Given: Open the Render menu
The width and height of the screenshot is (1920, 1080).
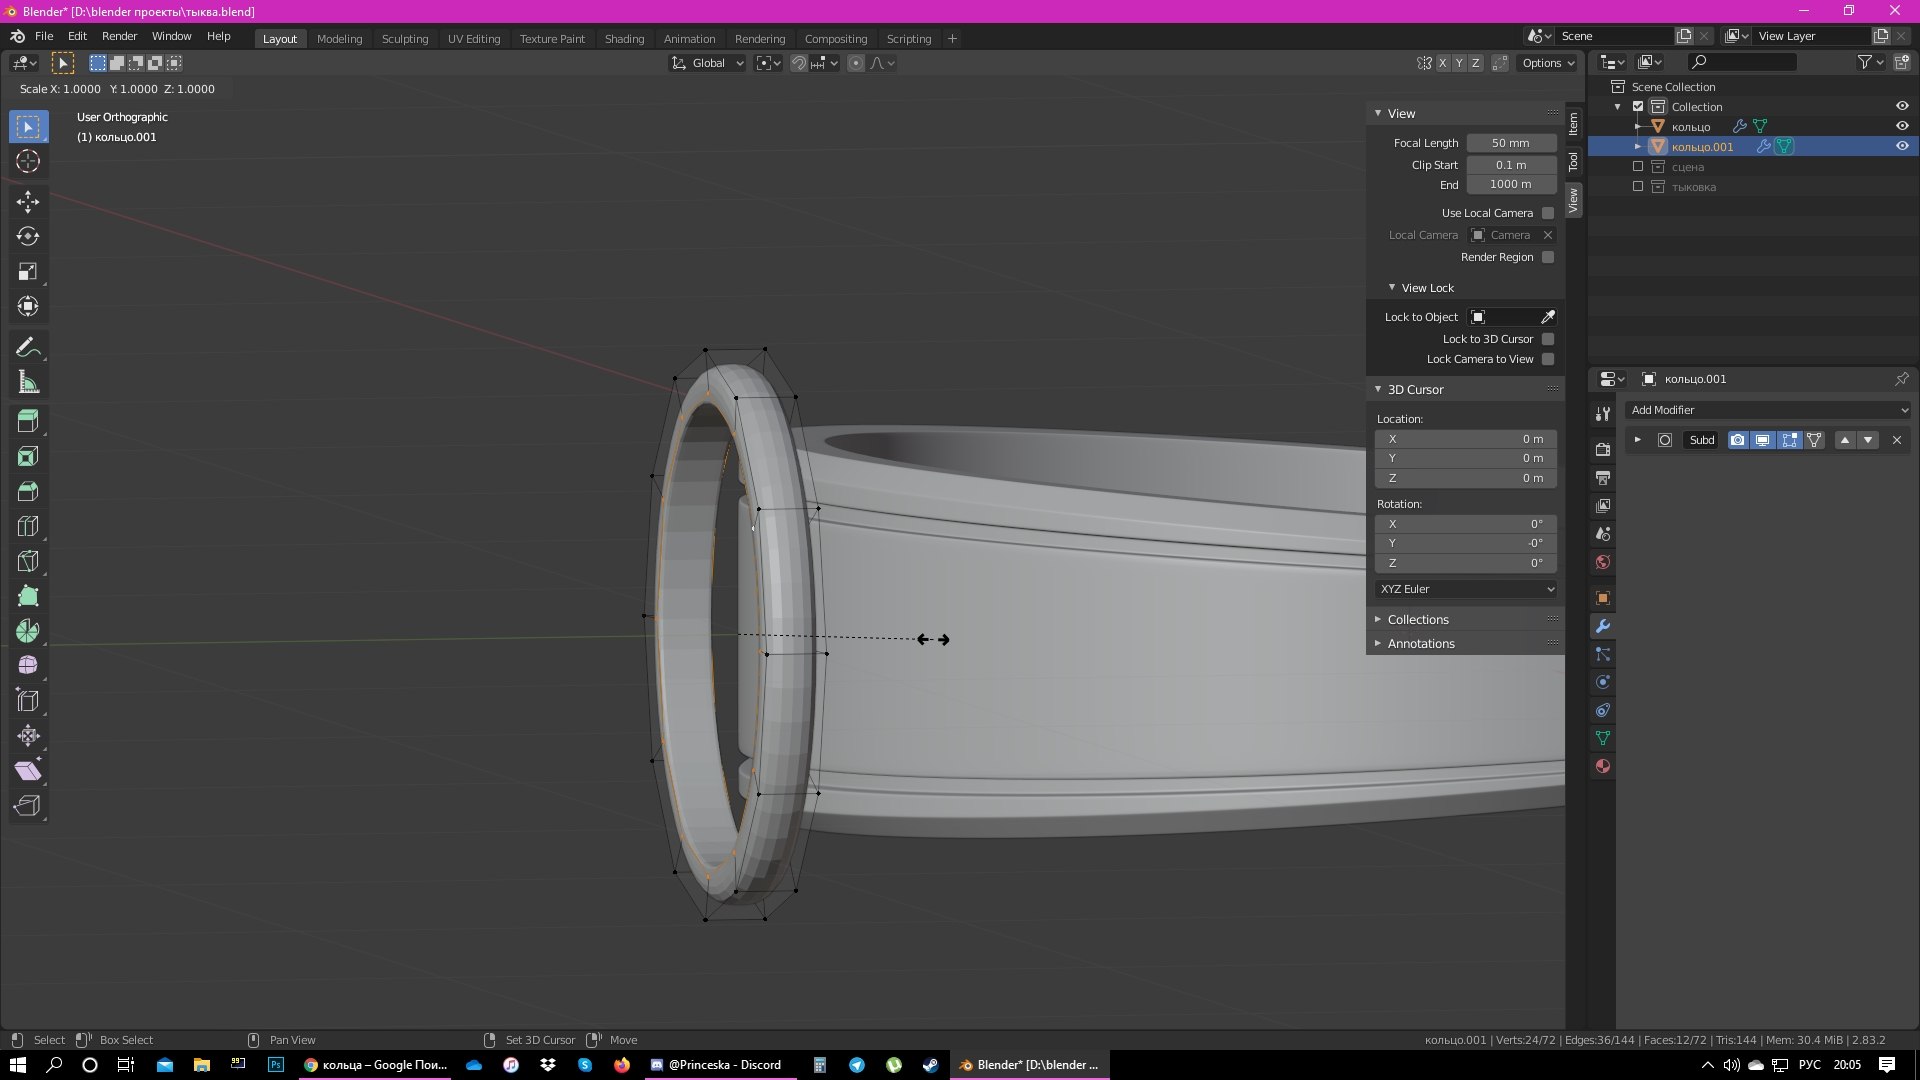Looking at the screenshot, I should coord(119,36).
